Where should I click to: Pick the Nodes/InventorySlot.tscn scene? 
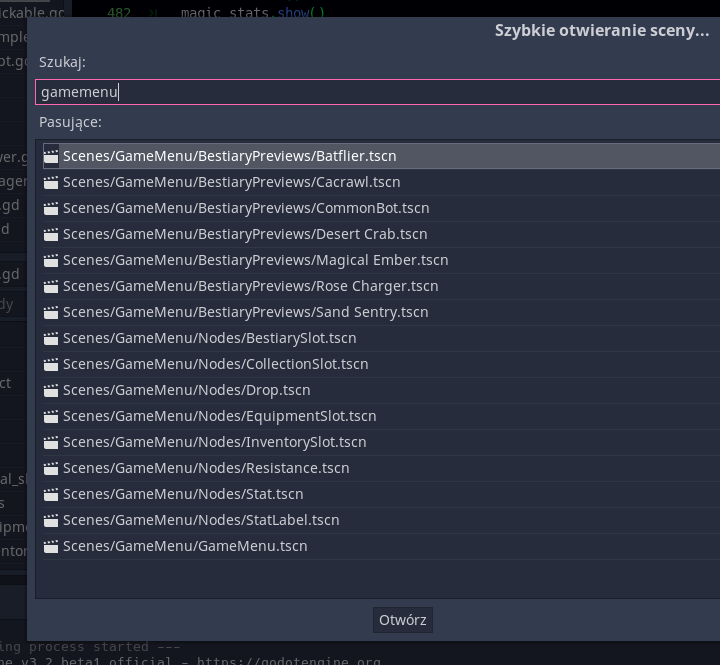(x=381, y=442)
